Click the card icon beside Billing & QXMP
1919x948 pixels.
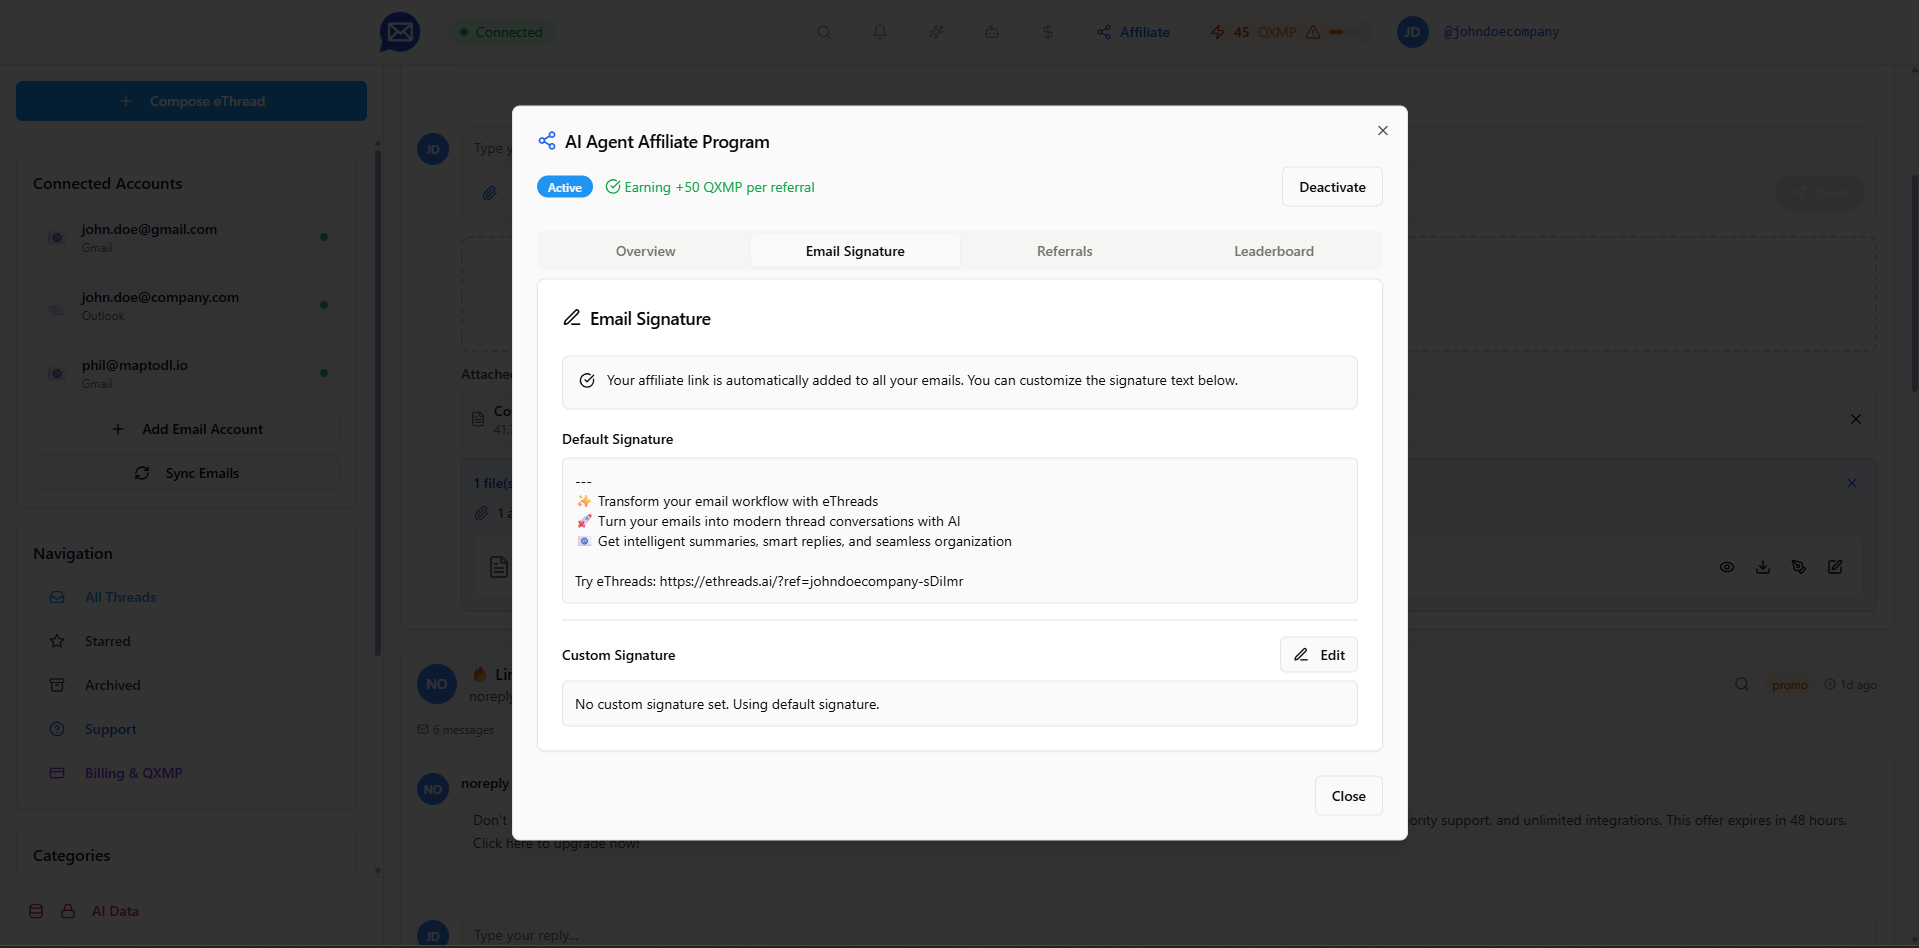coord(57,773)
